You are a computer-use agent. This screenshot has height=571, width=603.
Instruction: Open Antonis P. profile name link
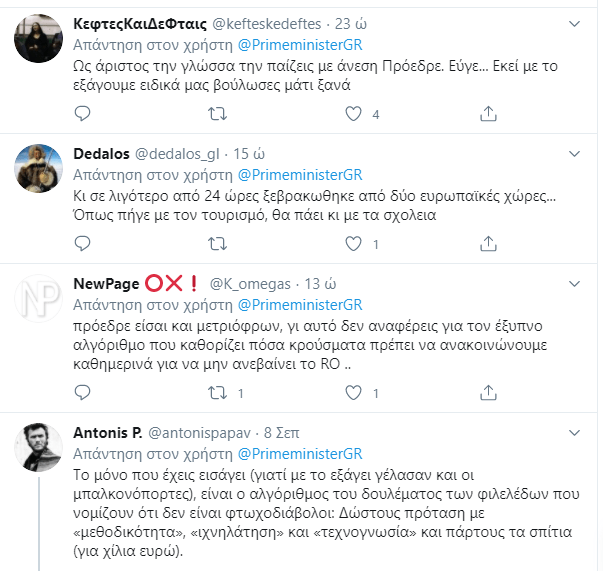click(x=108, y=433)
